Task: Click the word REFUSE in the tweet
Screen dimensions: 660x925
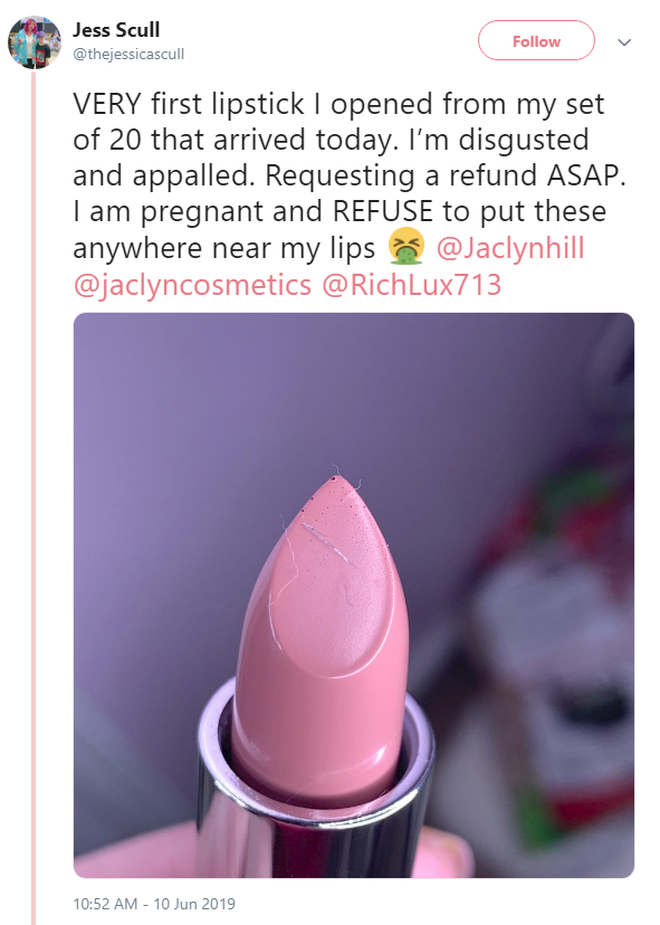Action: point(383,211)
